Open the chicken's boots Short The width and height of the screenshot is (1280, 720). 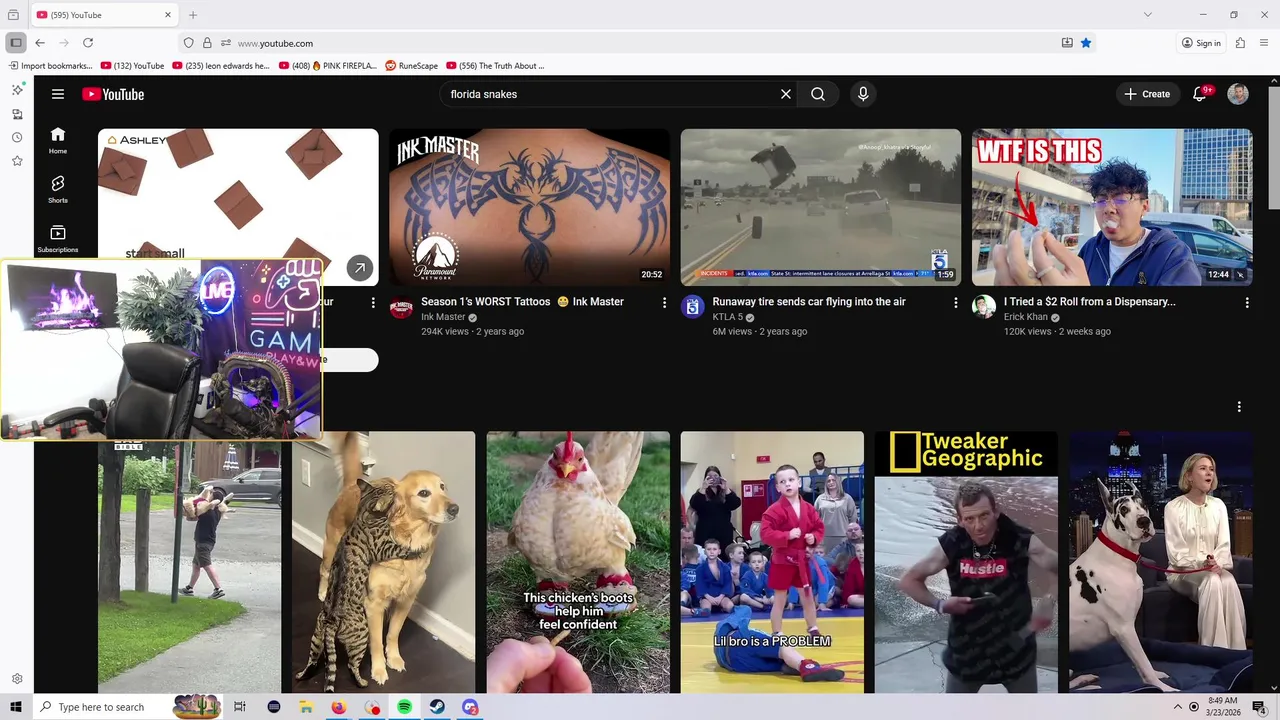pyautogui.click(x=578, y=562)
